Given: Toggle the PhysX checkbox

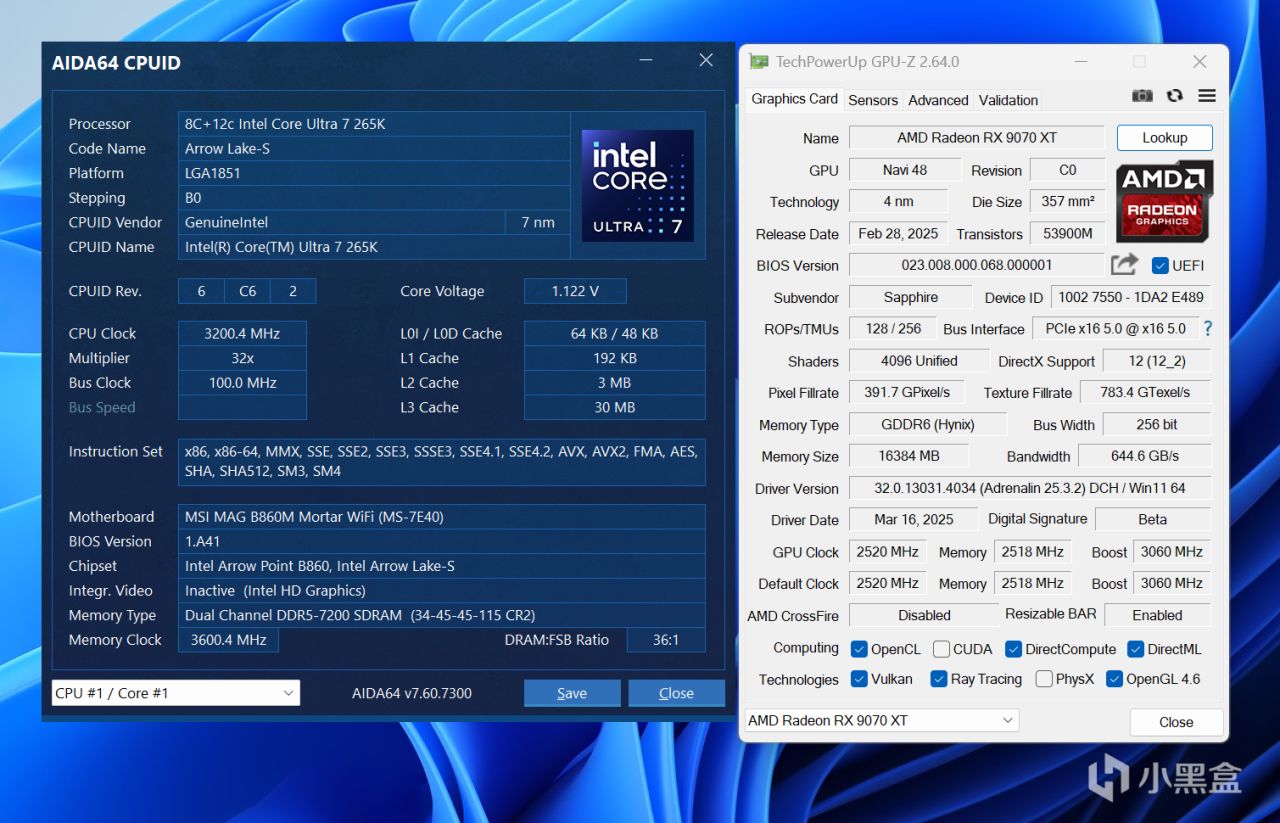Looking at the screenshot, I should pyautogui.click(x=1044, y=679).
